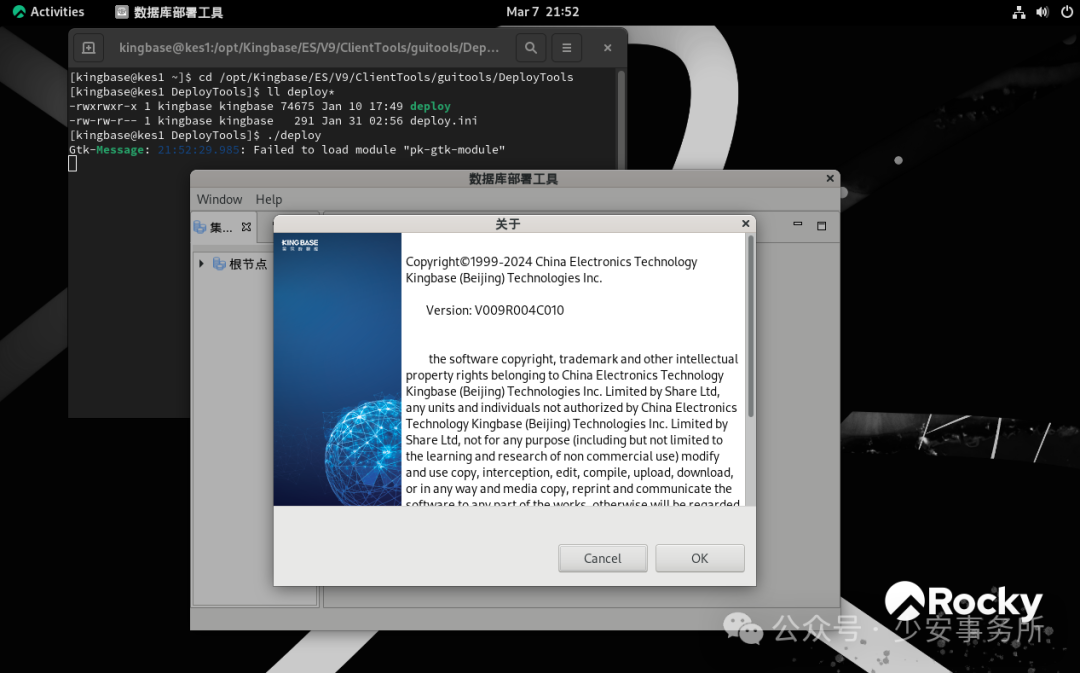This screenshot has height=673, width=1080.
Task: Click the green deploy filename in terminal
Action: (430, 106)
